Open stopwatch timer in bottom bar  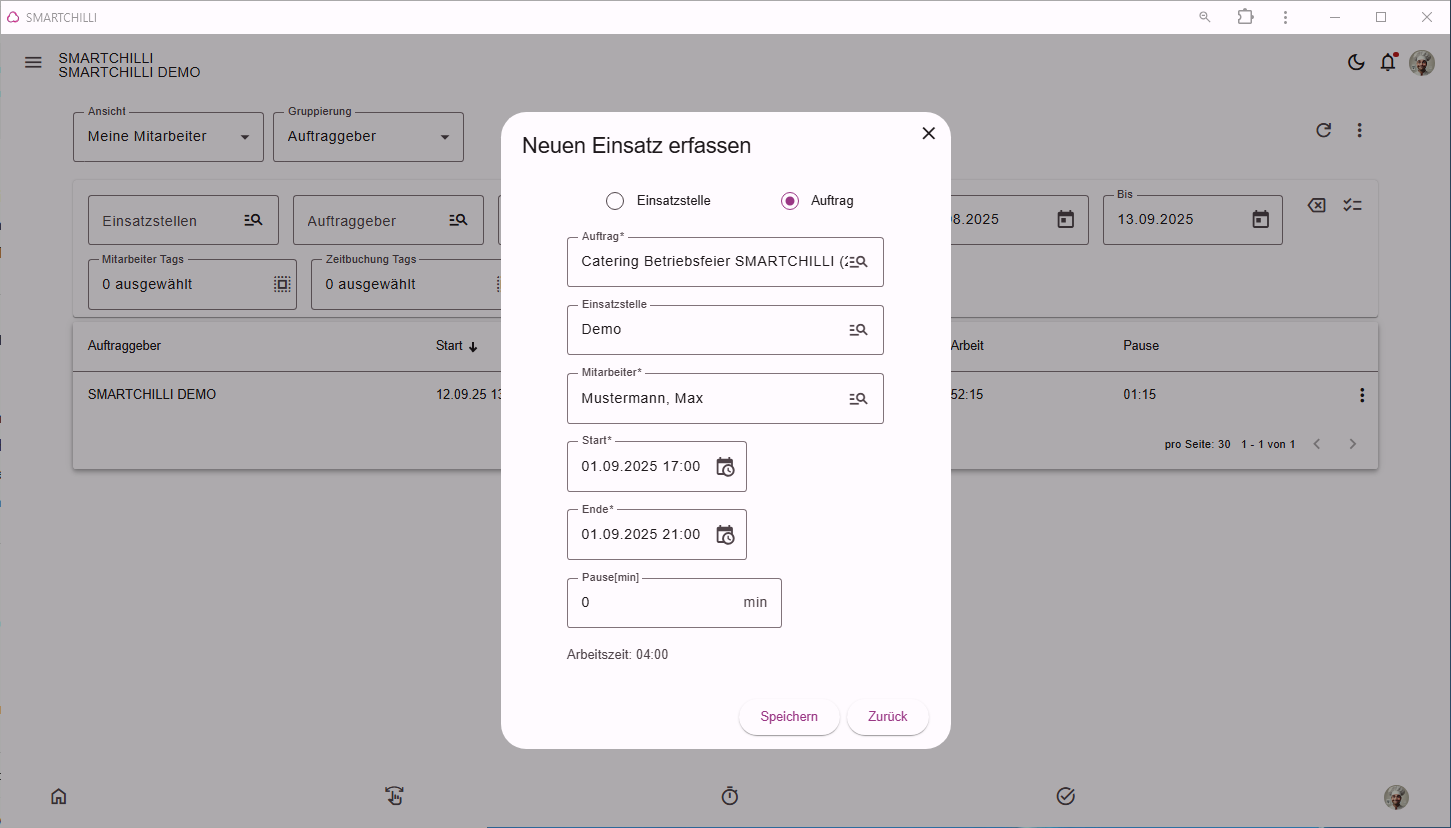(x=730, y=796)
